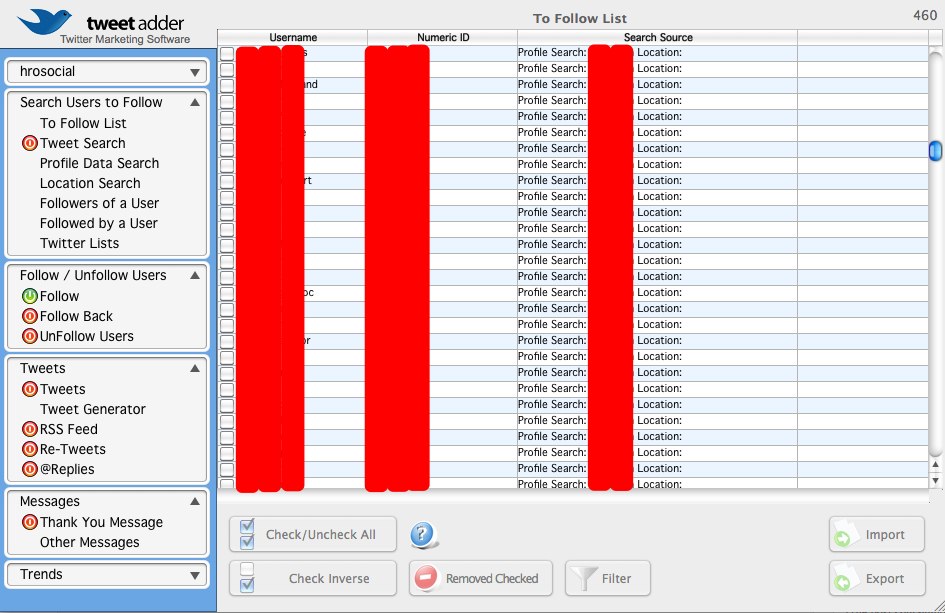
Task: Select Followed by a User
Action: 99,223
